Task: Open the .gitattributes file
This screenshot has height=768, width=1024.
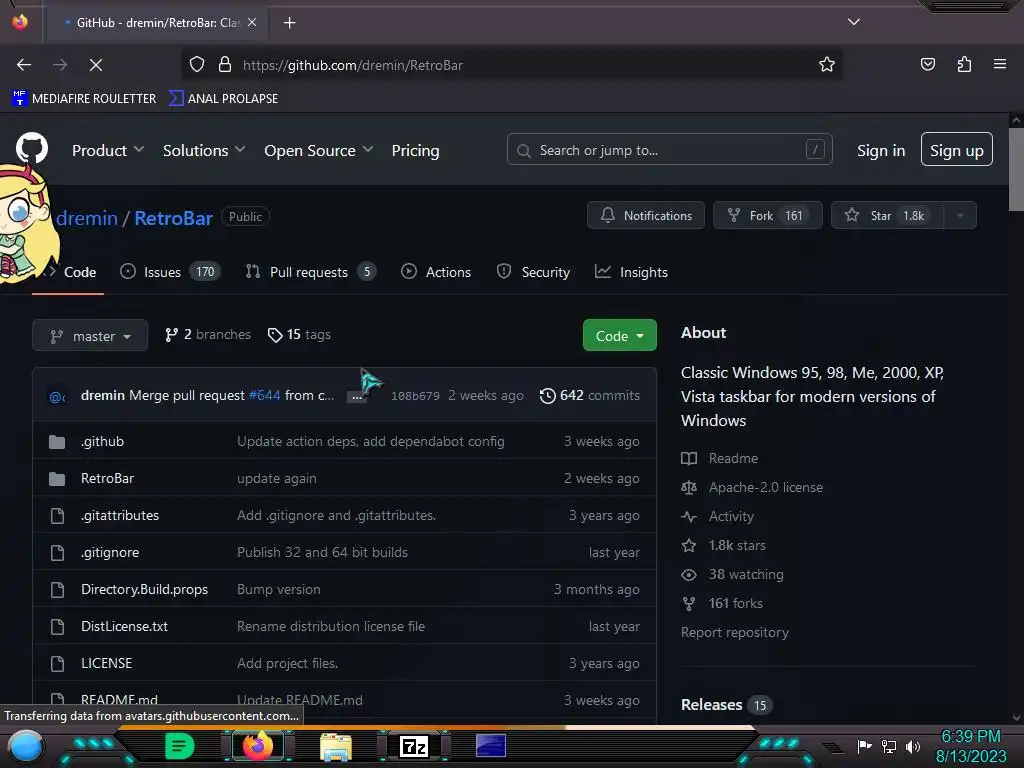Action: point(120,515)
